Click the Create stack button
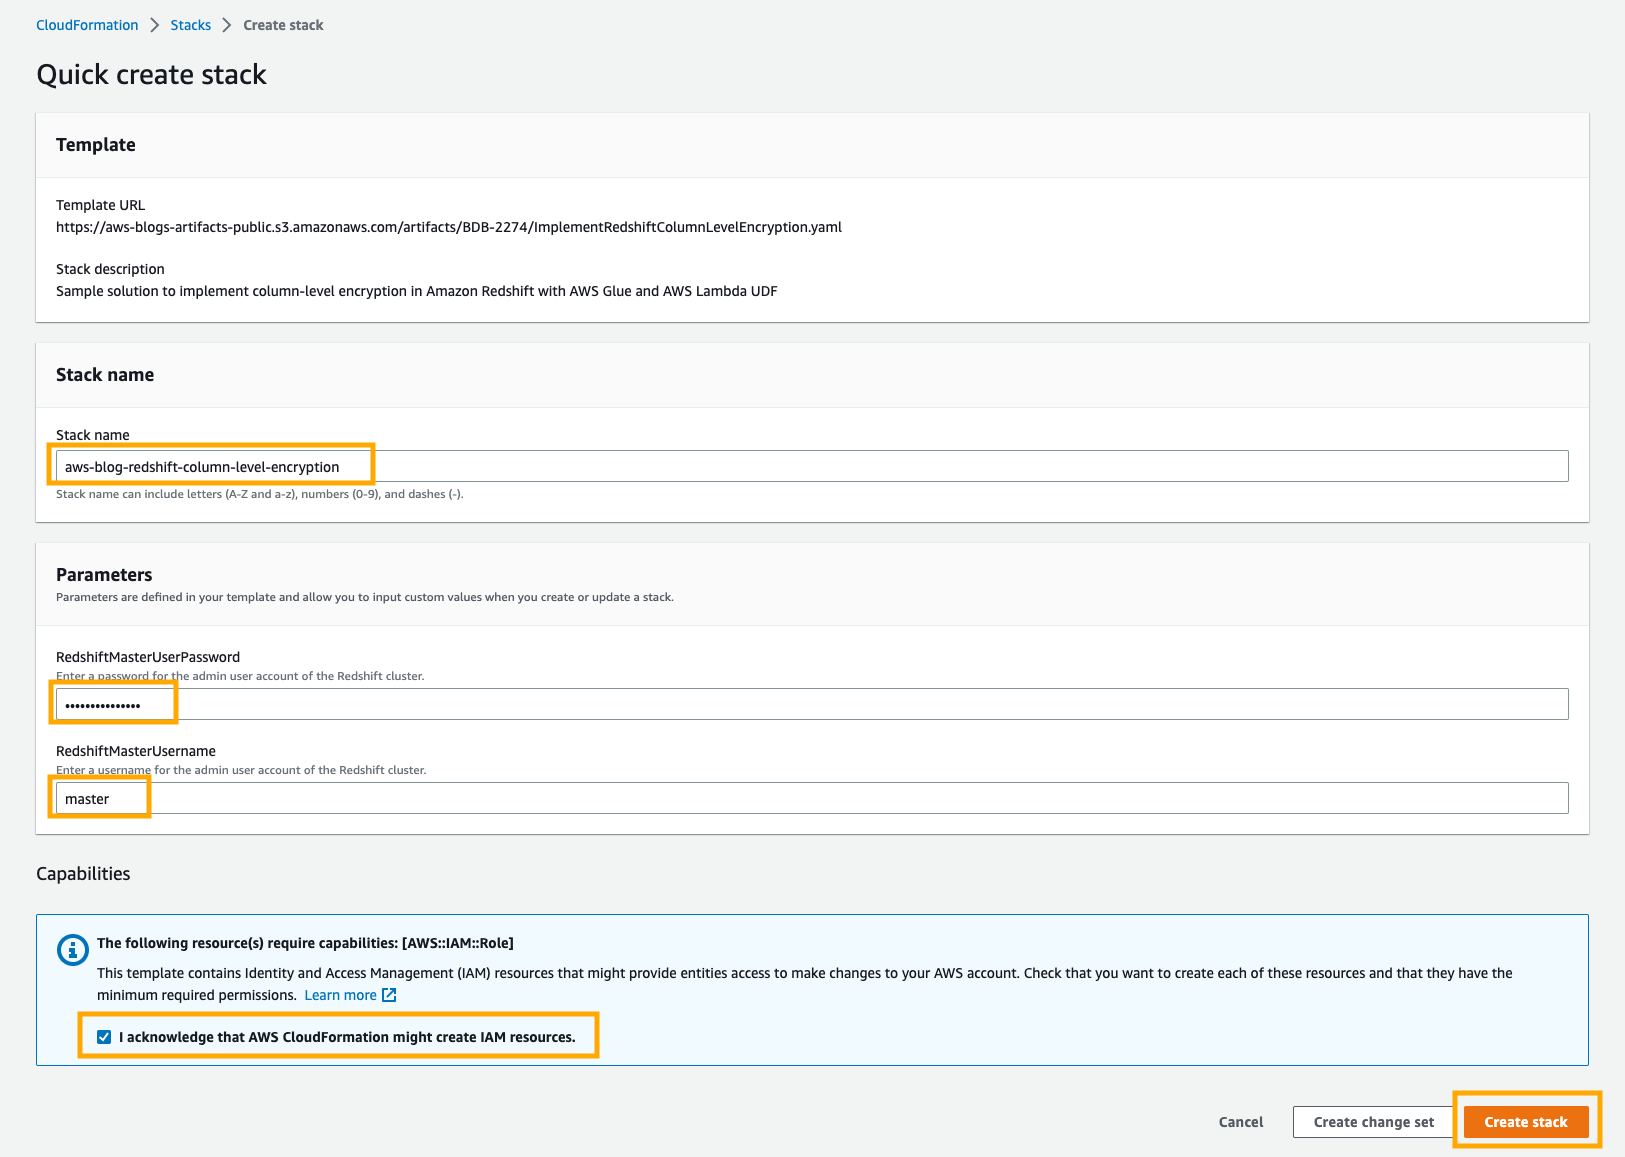 1526,1122
